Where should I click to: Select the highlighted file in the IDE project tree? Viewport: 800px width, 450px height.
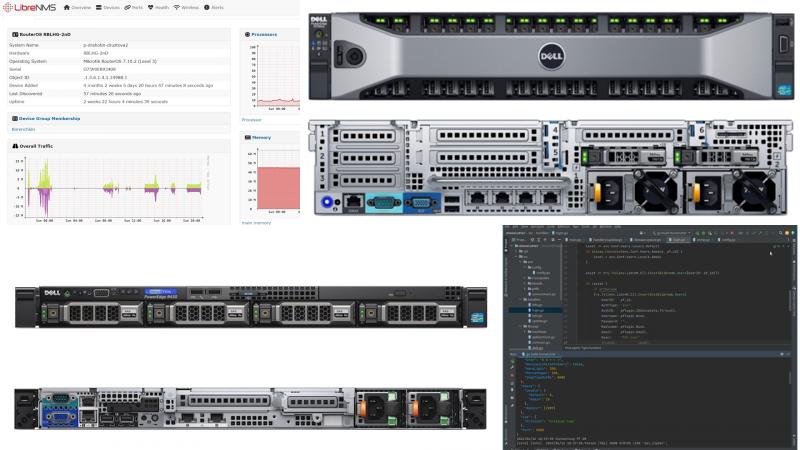pos(535,310)
